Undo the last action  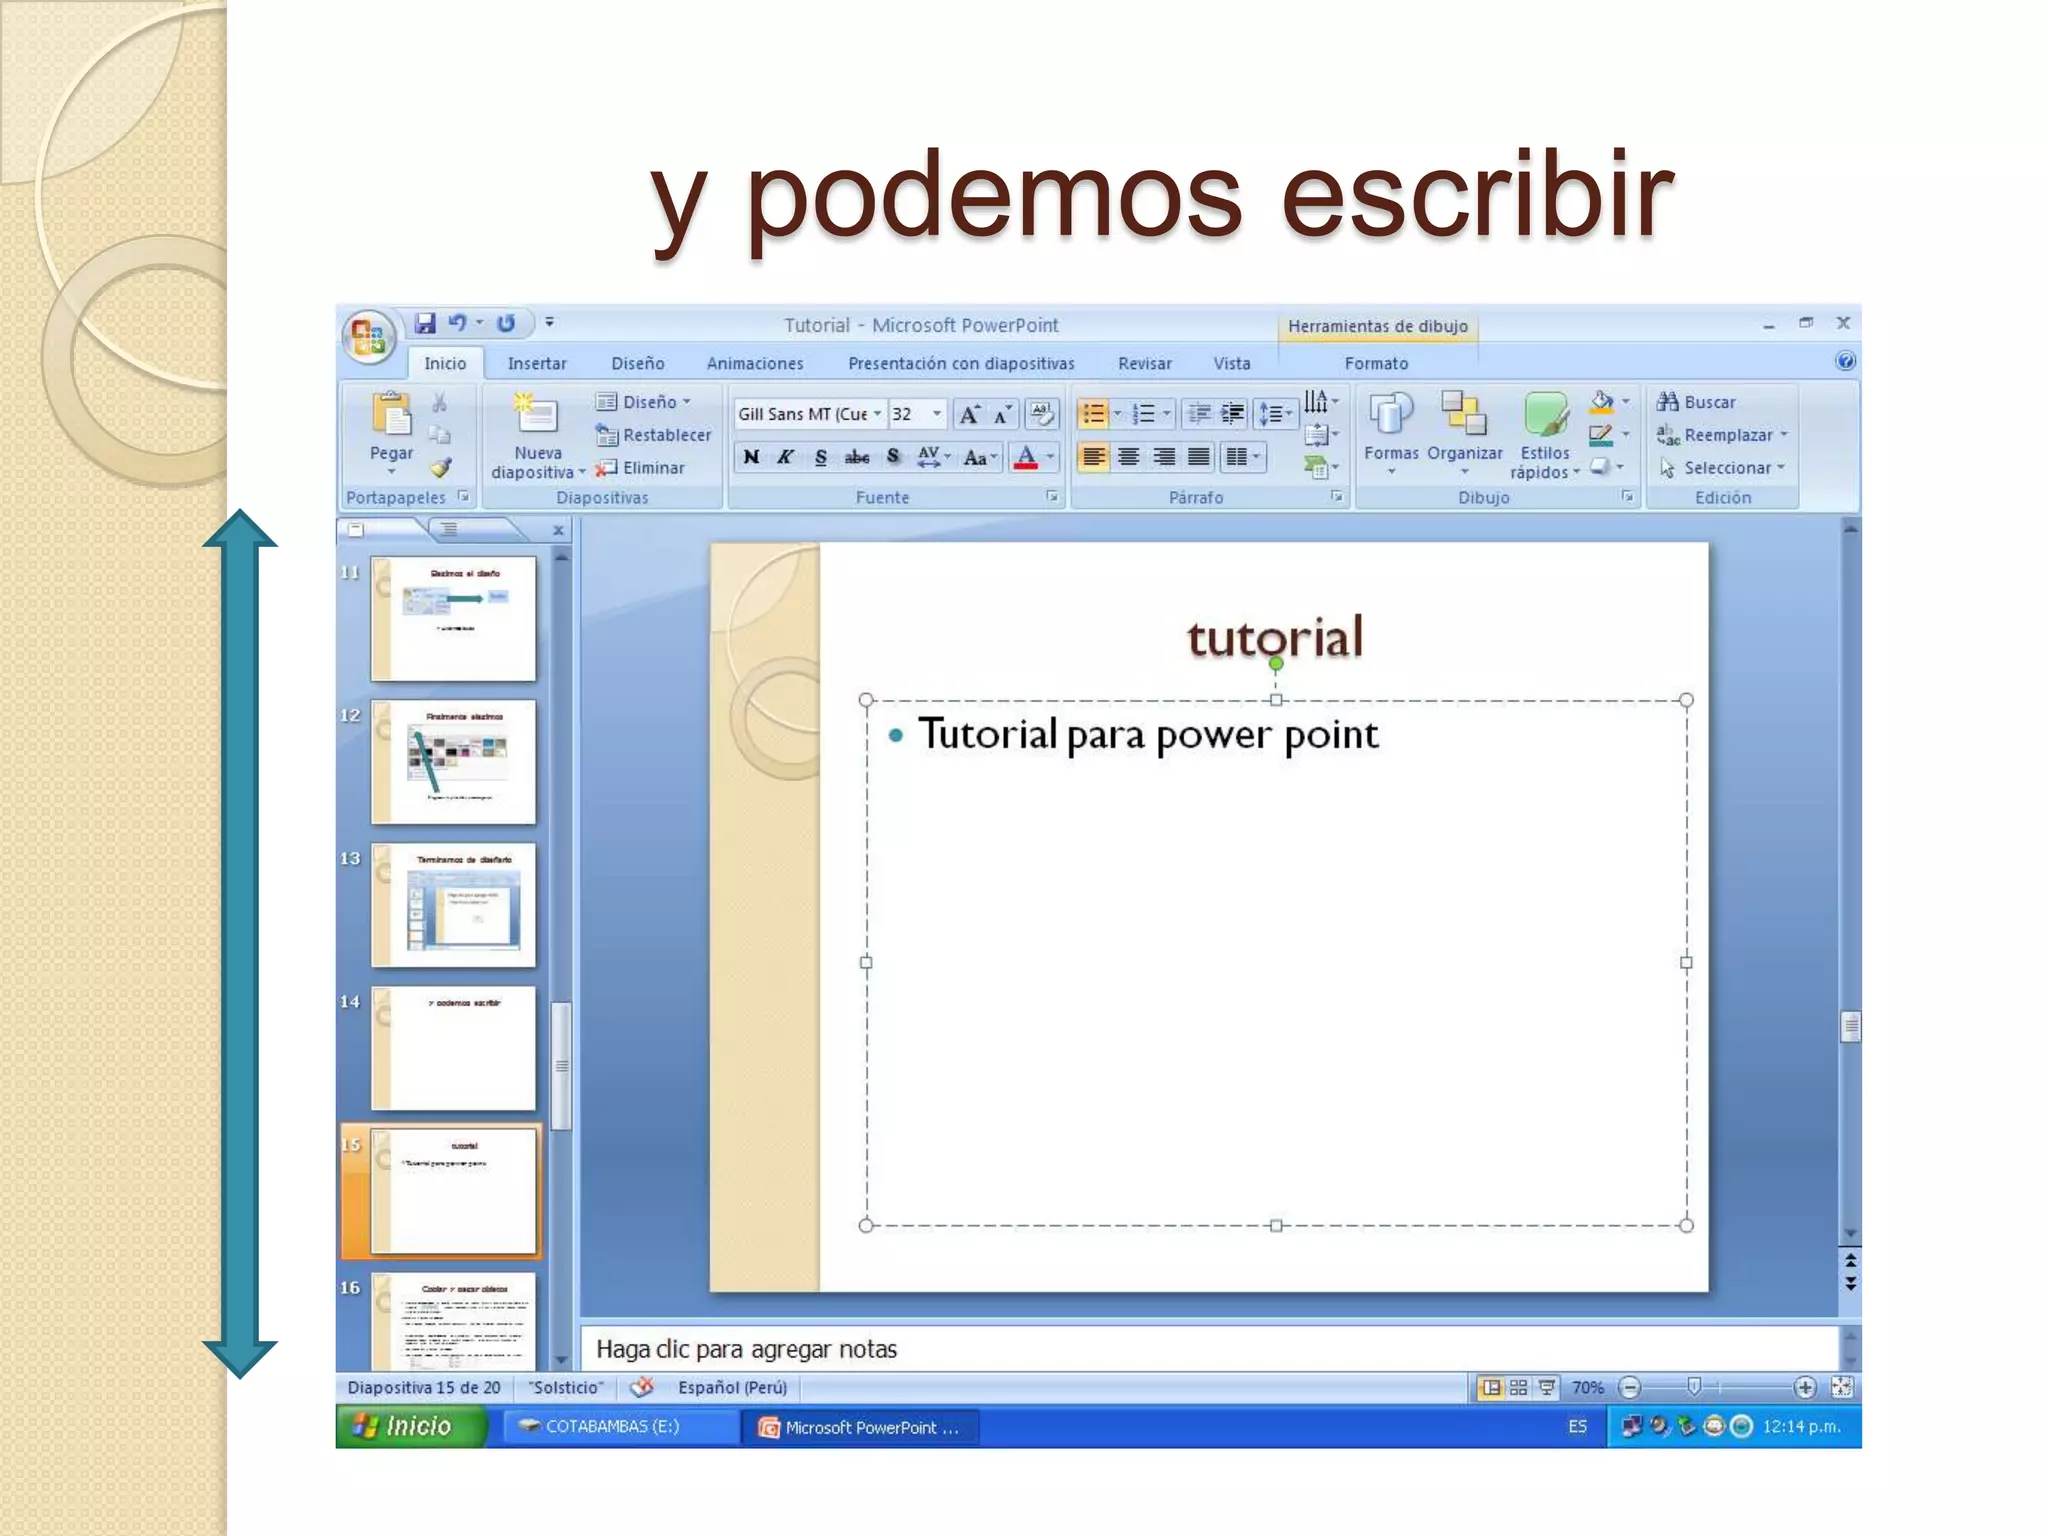point(457,323)
